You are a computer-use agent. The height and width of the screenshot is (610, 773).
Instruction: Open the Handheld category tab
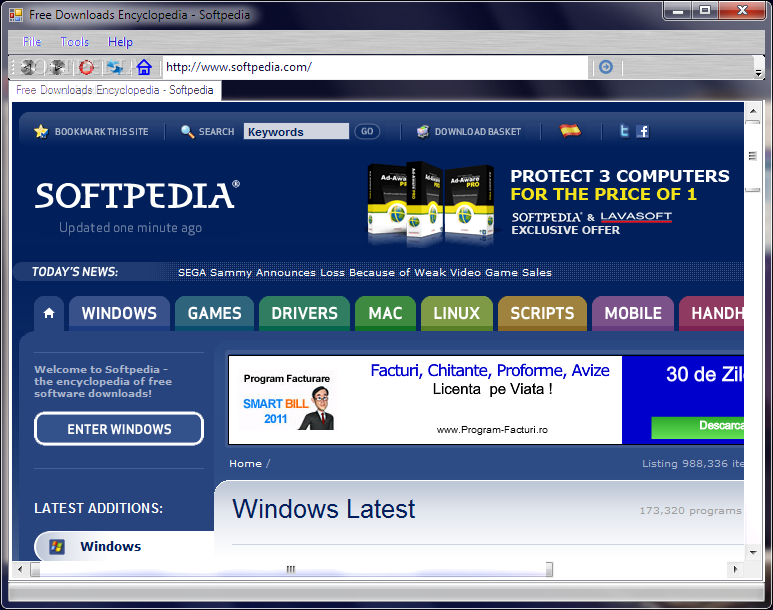711,313
